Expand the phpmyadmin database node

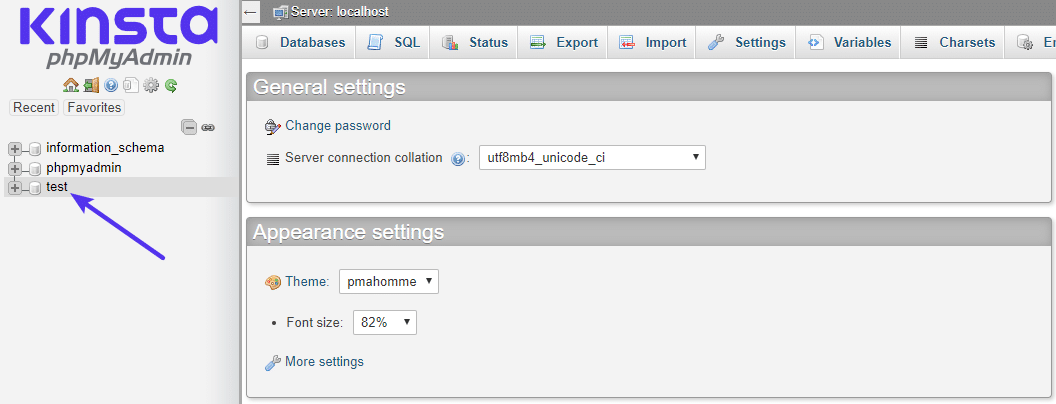(15, 168)
